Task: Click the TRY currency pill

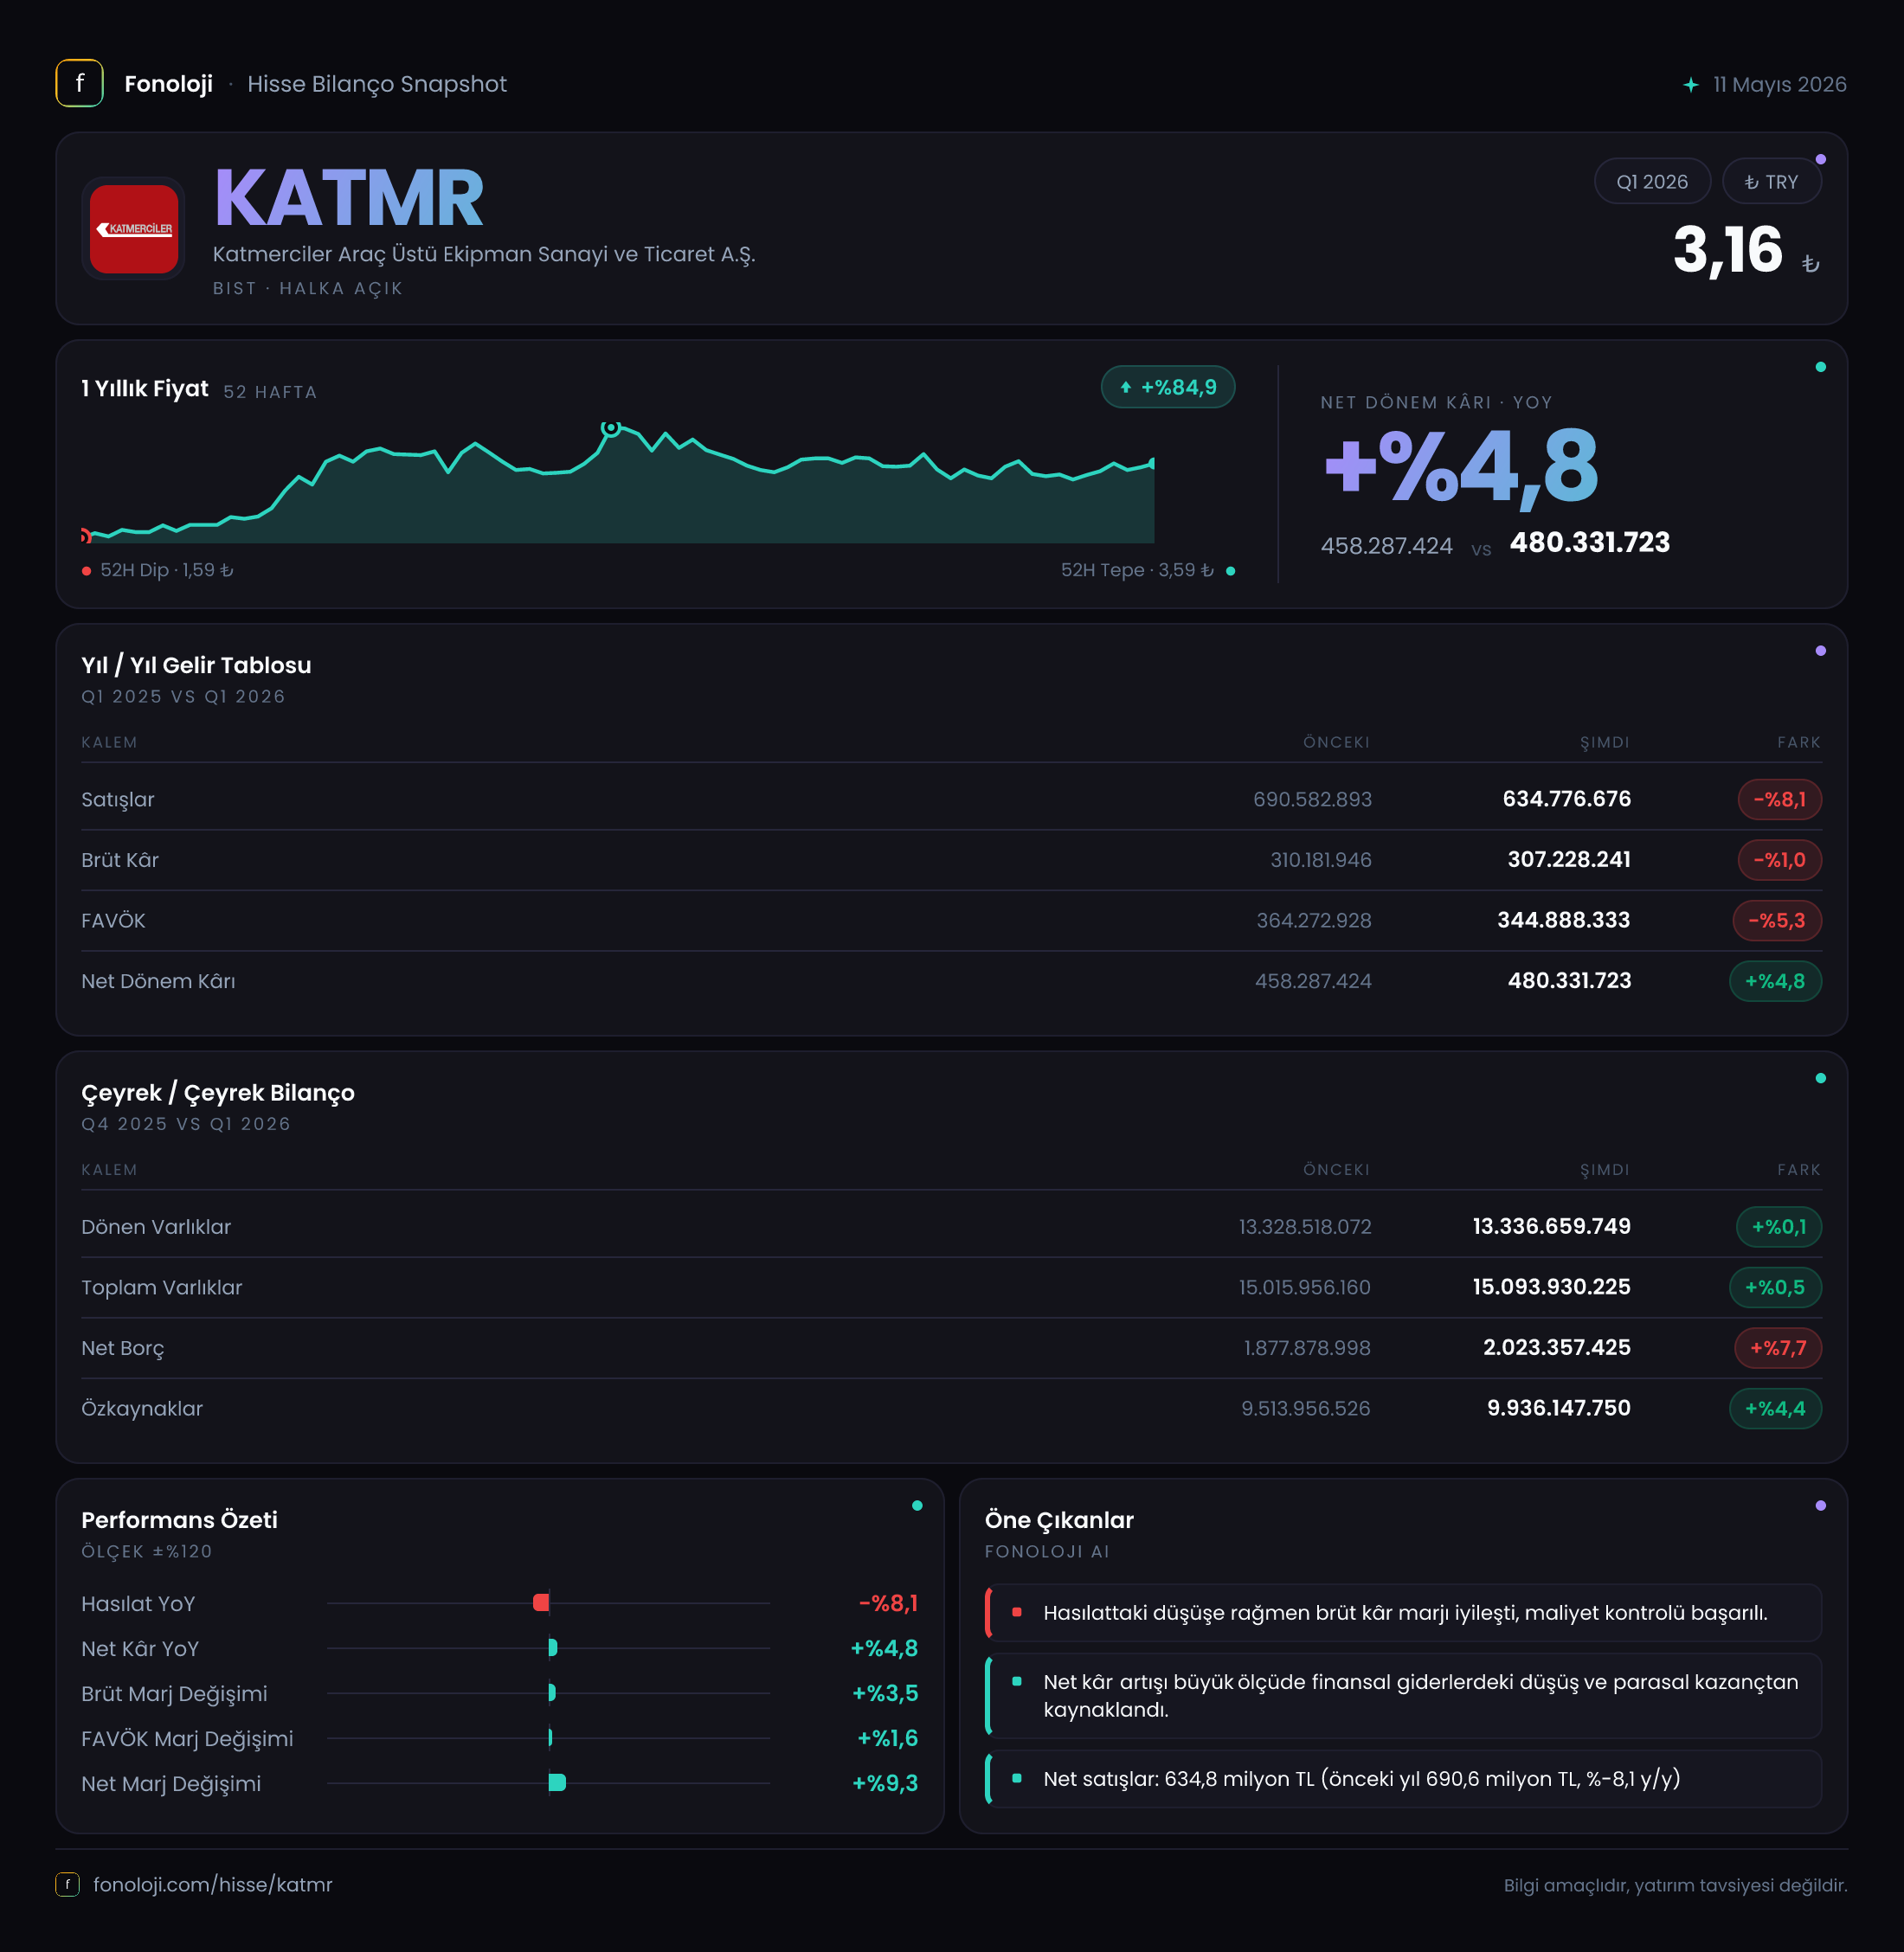Action: pos(1770,181)
